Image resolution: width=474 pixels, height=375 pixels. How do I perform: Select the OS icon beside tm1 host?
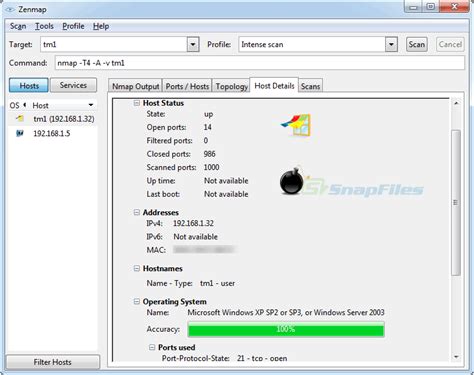tap(20, 118)
